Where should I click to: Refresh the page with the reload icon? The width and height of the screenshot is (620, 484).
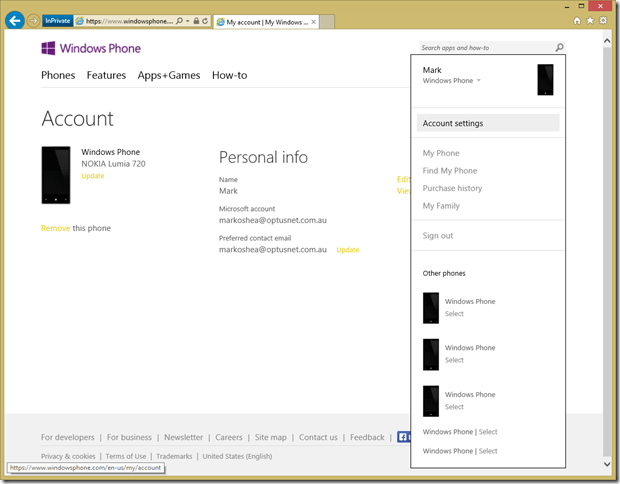click(205, 21)
